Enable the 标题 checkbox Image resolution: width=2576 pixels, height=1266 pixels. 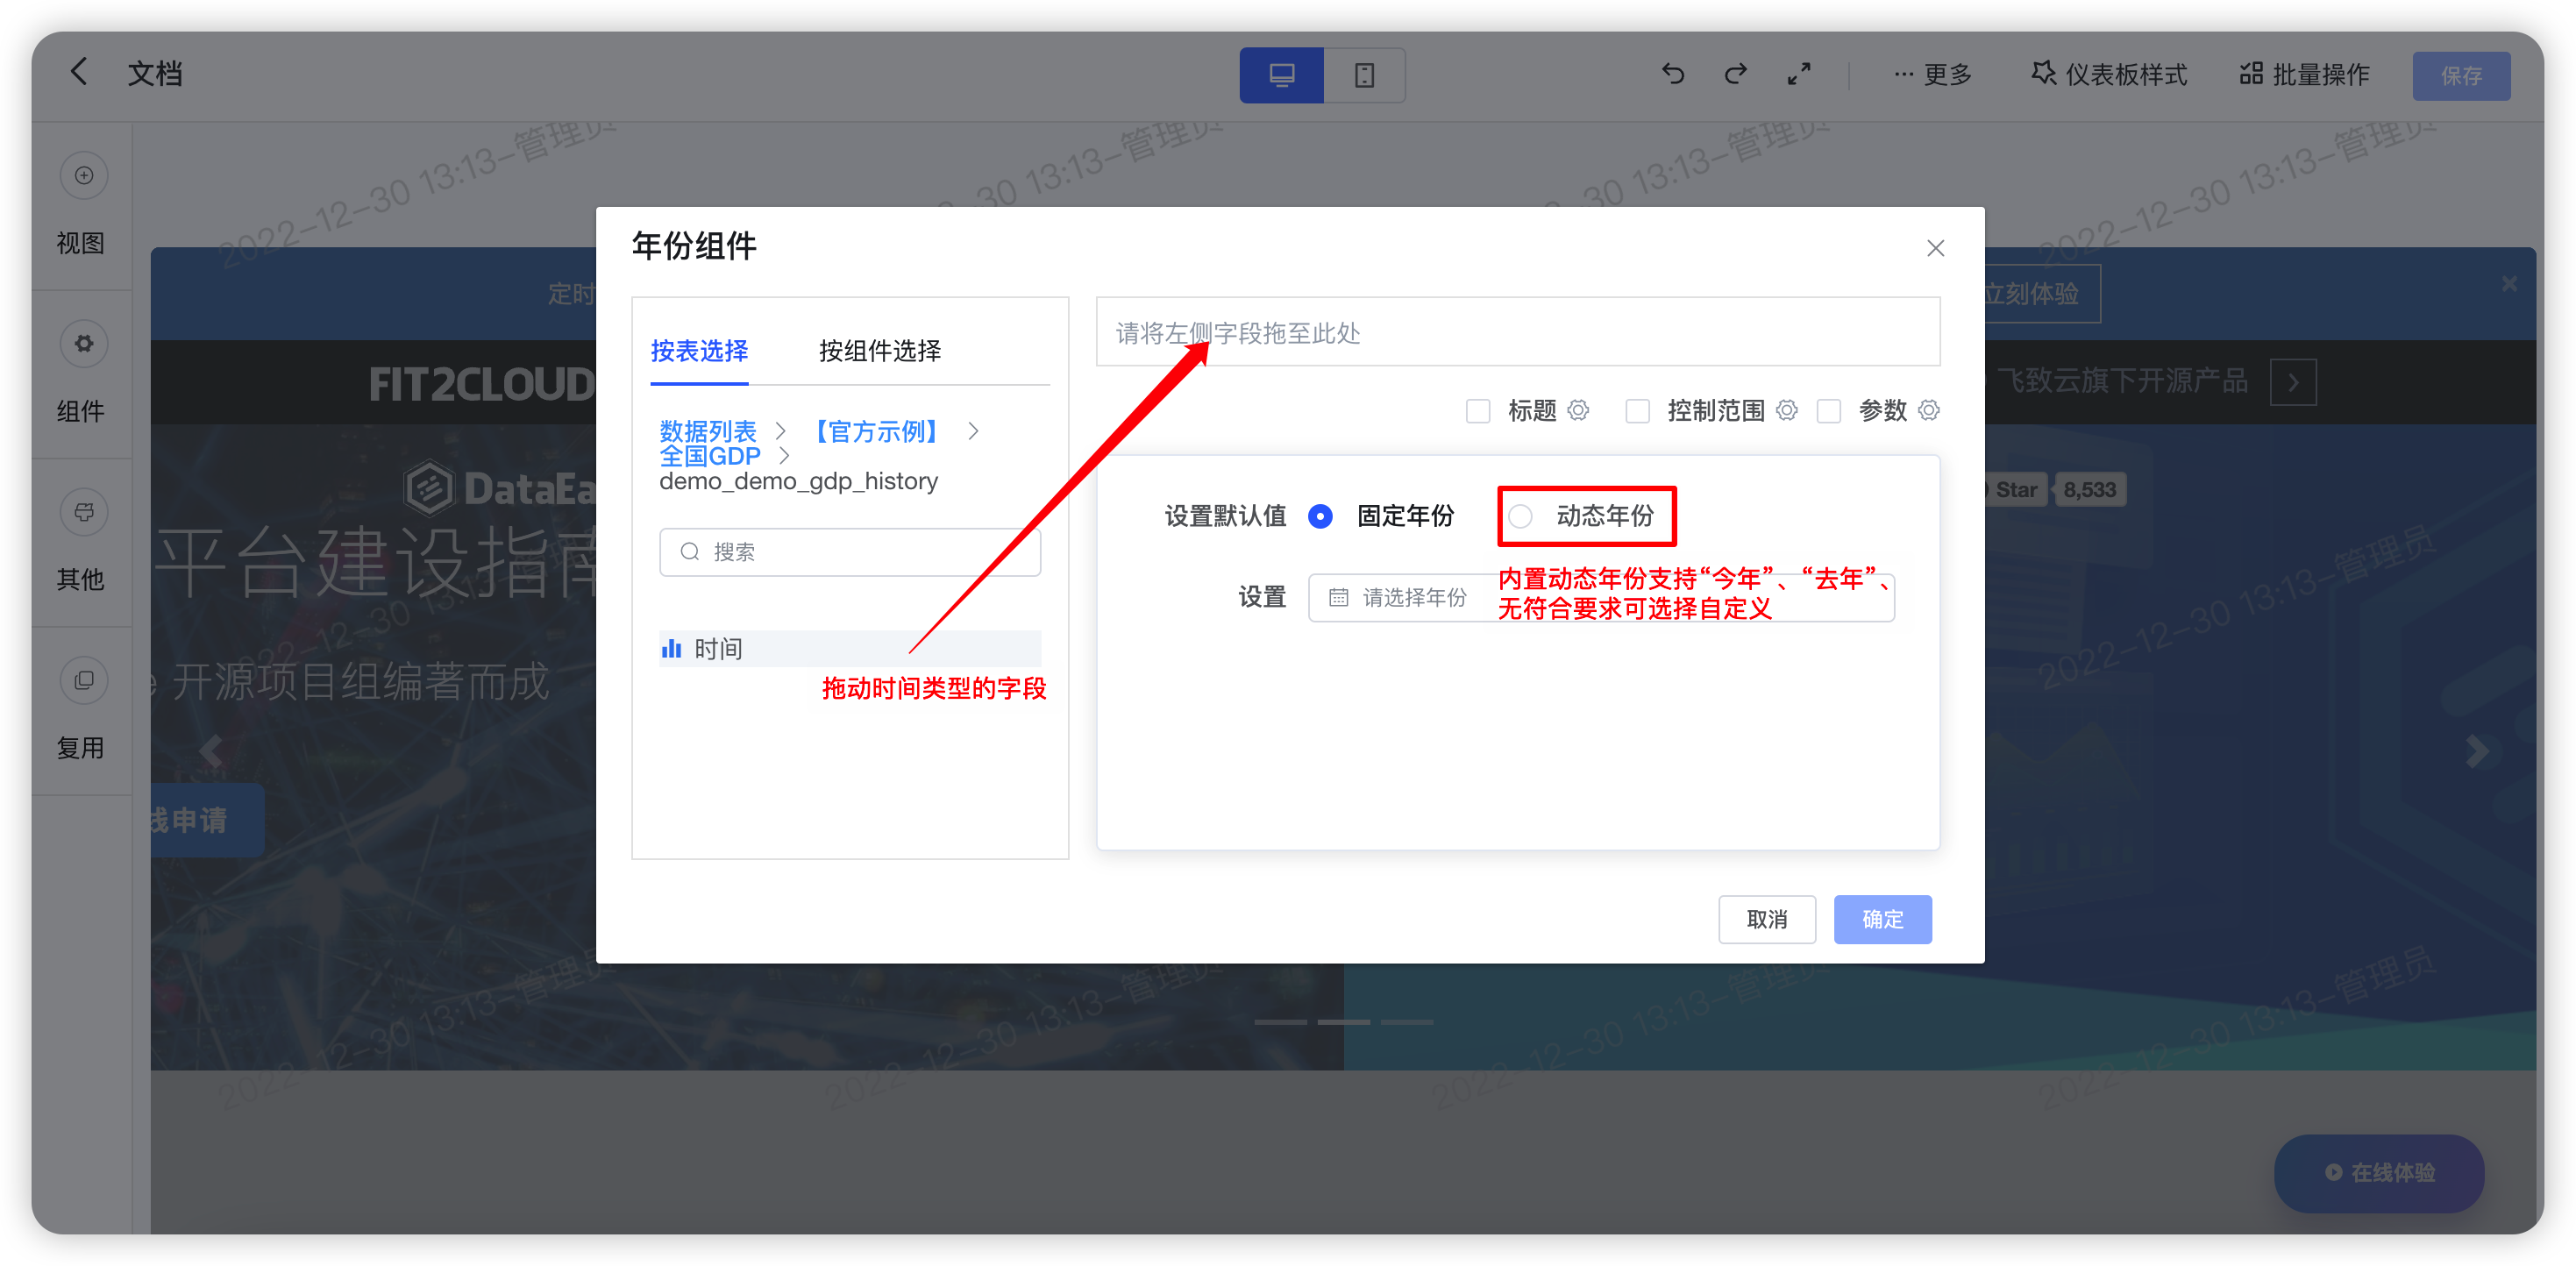[1478, 411]
